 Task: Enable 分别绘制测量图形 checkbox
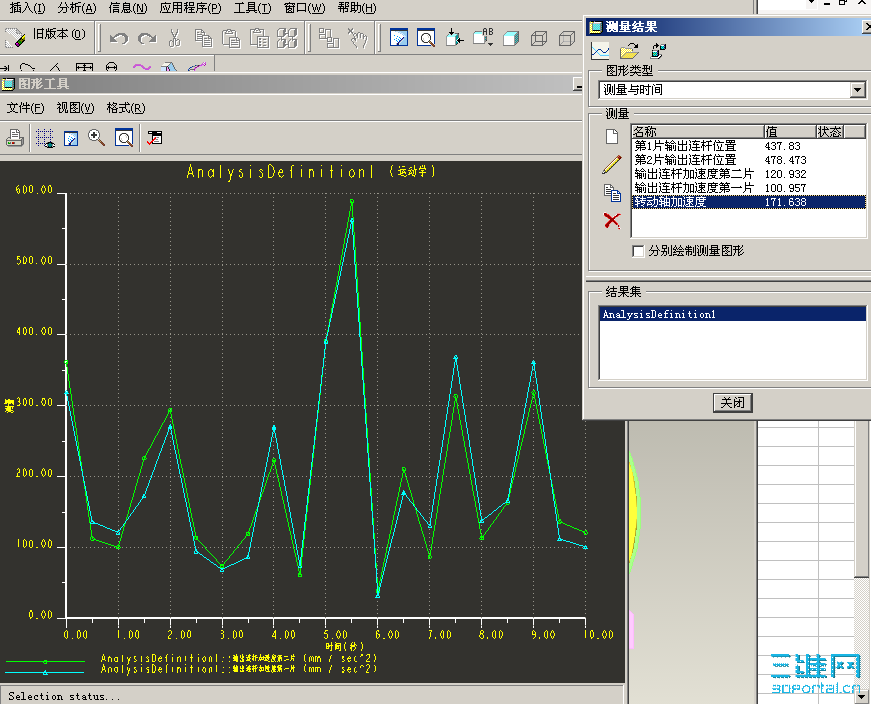tap(639, 251)
